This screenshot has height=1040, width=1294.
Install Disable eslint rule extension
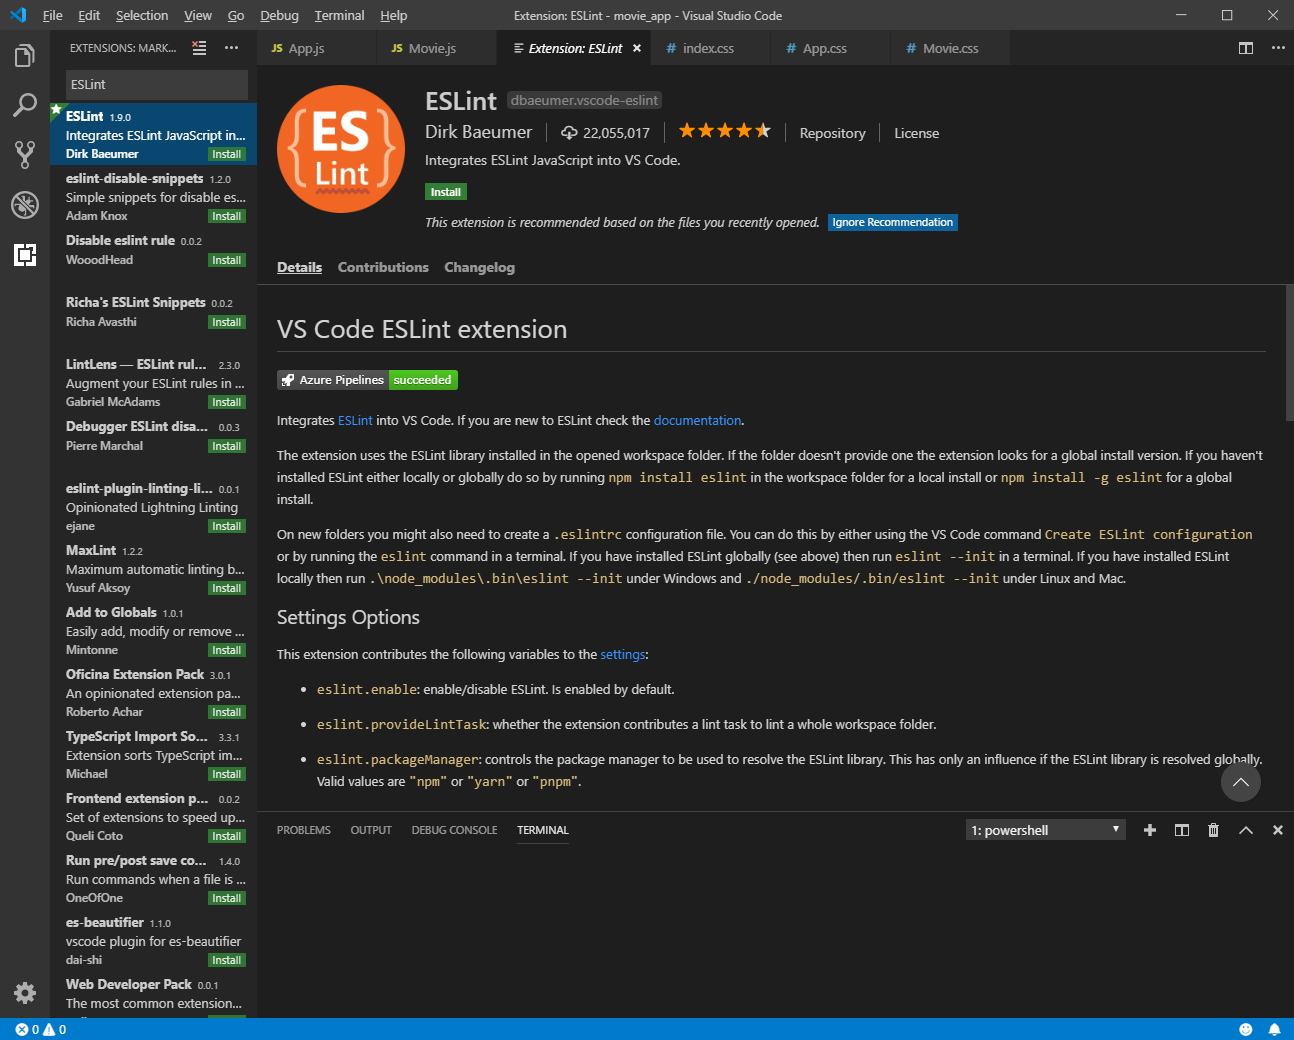[x=227, y=260]
